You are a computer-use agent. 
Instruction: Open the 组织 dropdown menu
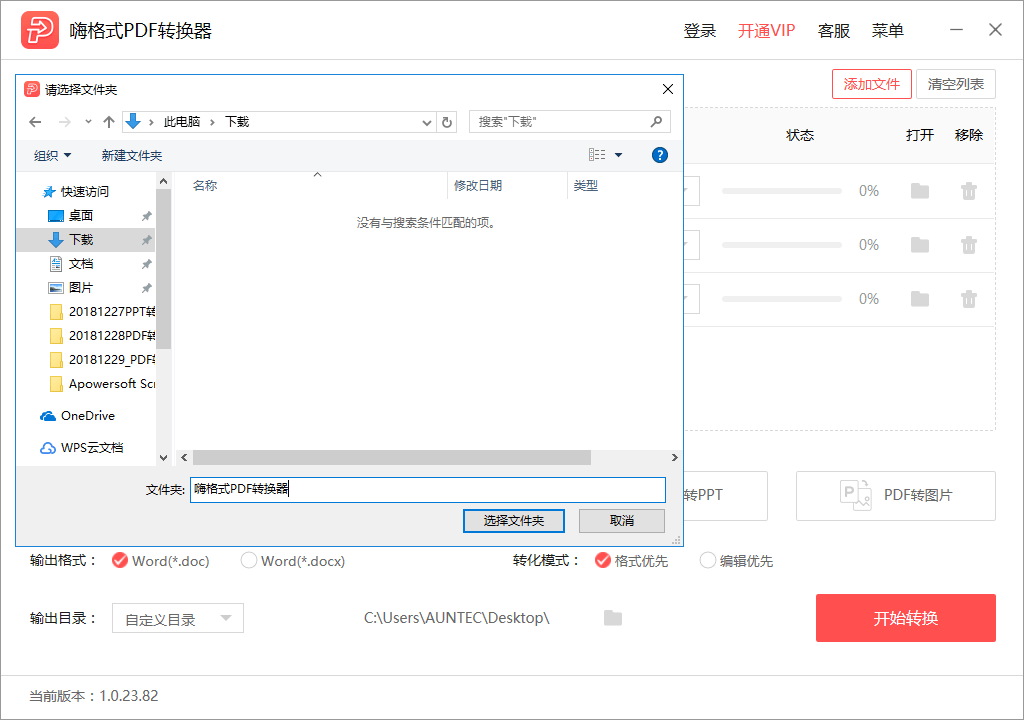click(x=52, y=155)
